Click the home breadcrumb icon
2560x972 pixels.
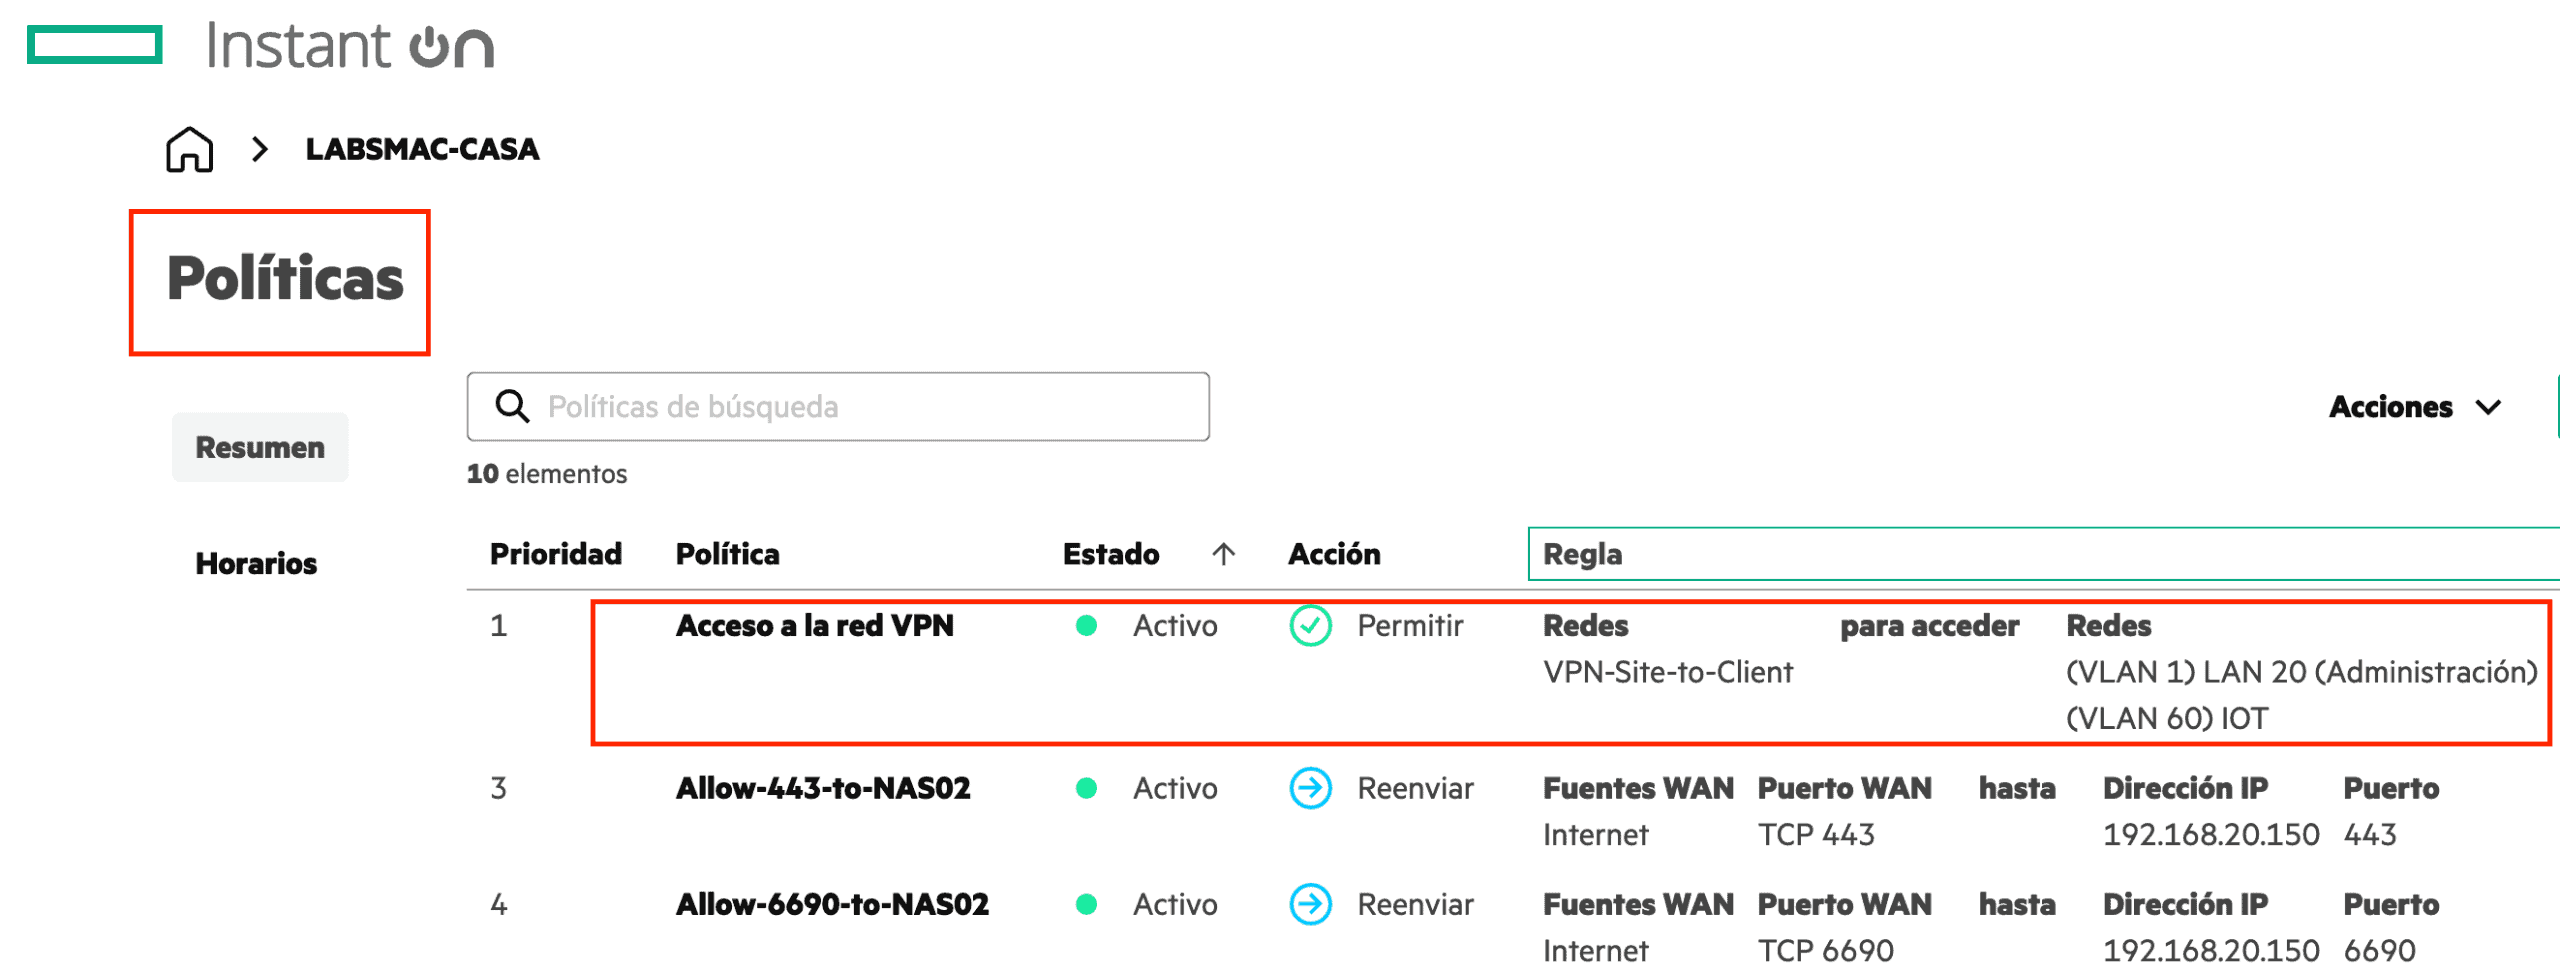[189, 150]
